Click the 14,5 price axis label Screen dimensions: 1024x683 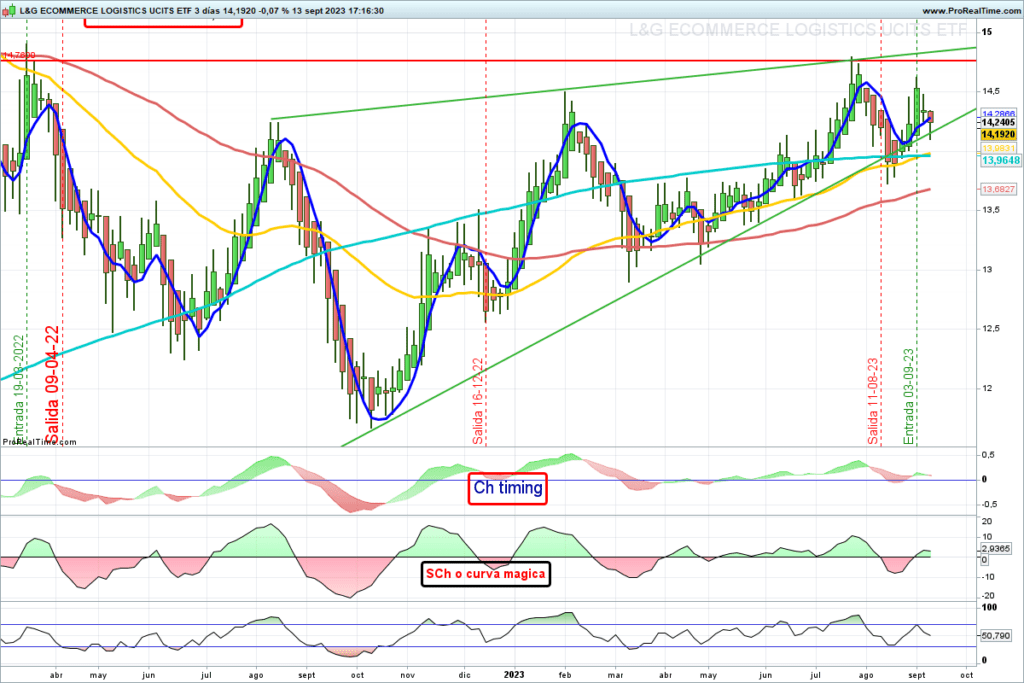pyautogui.click(x=991, y=91)
